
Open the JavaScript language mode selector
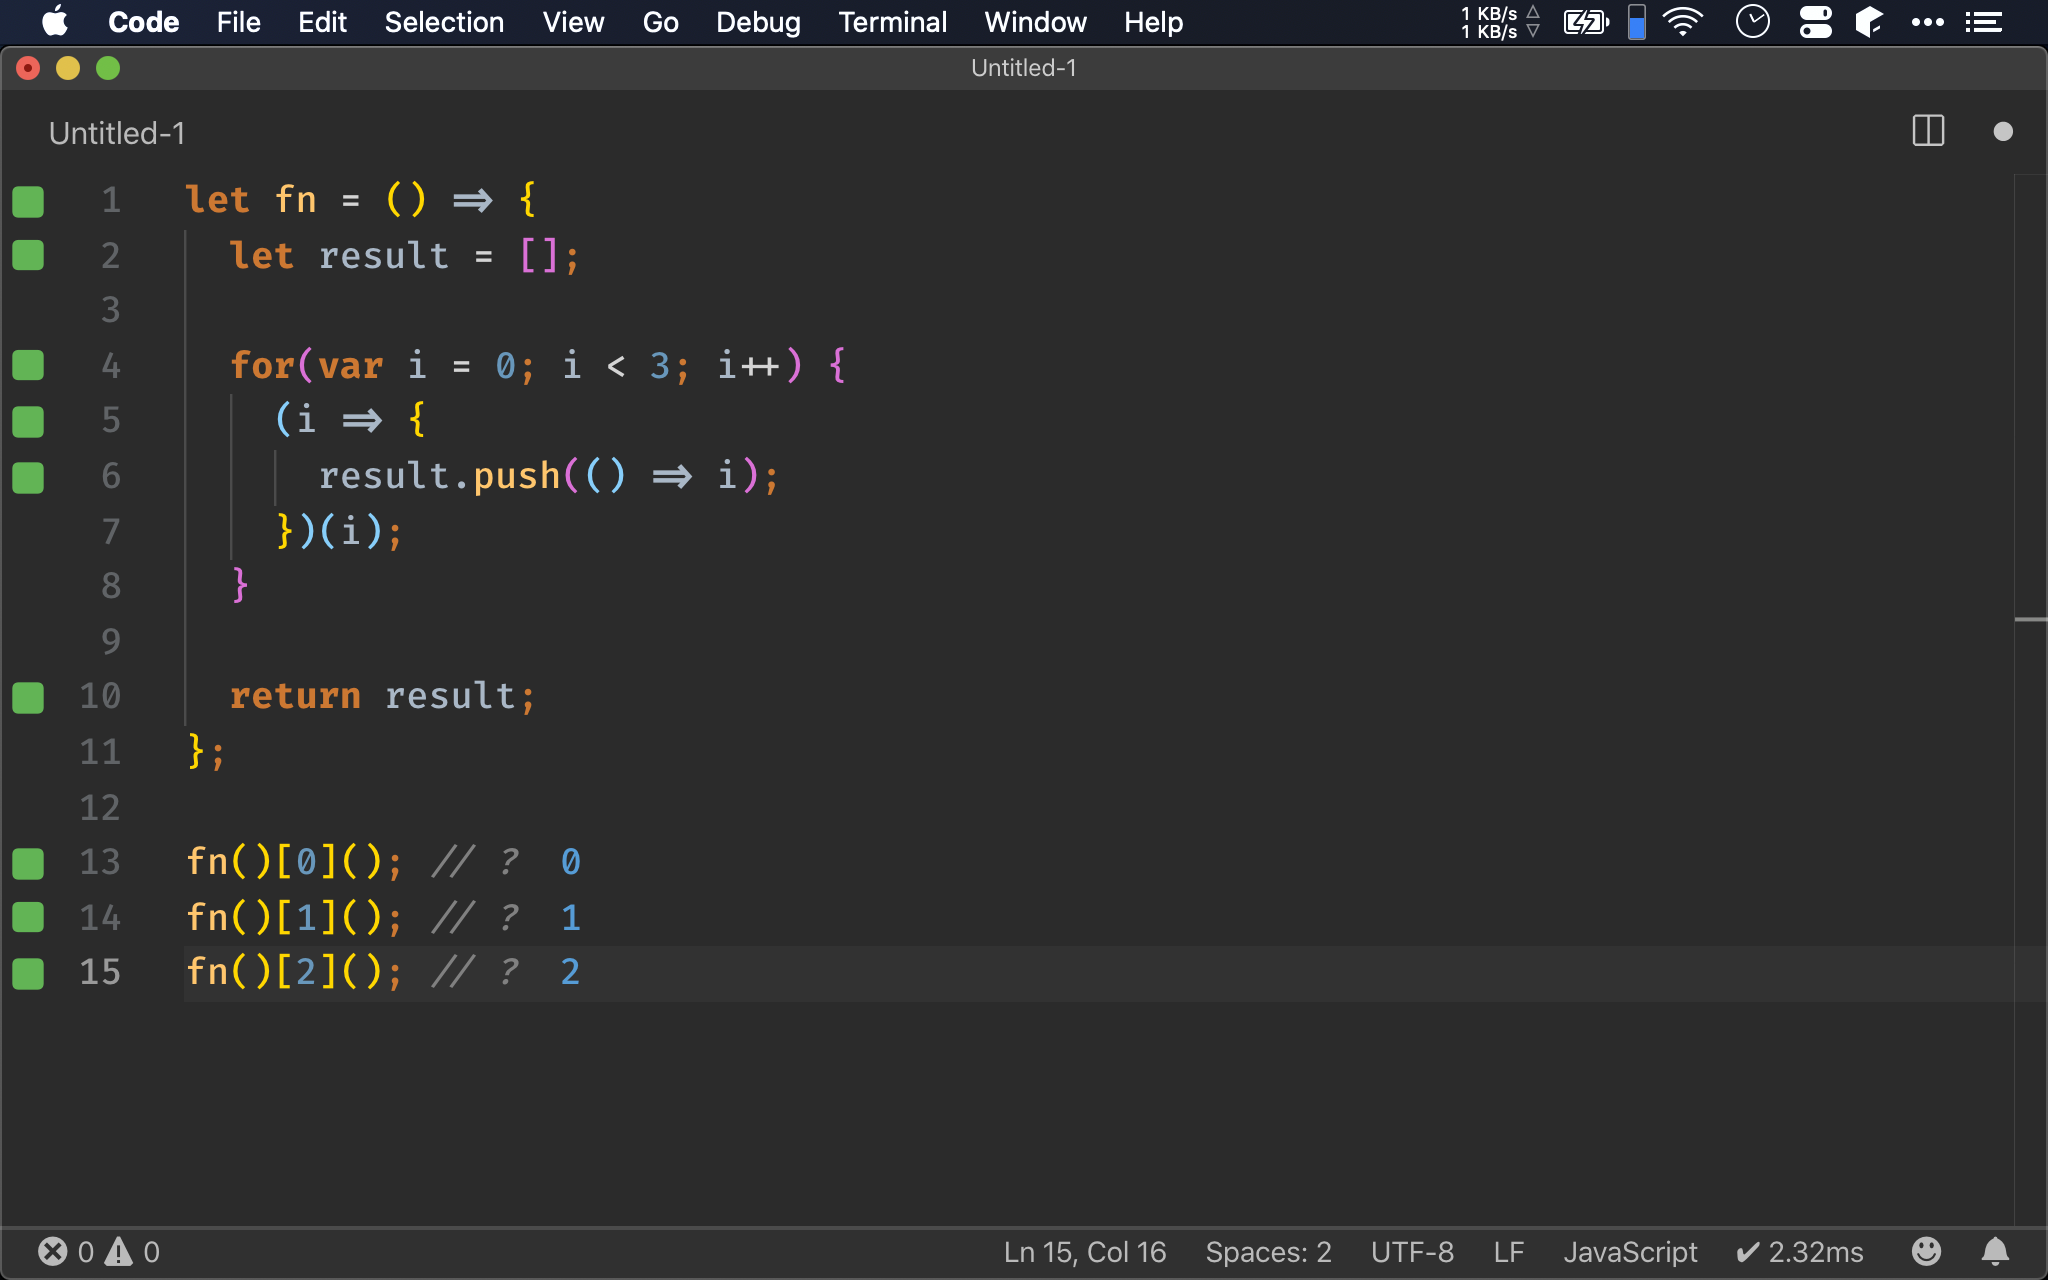1630,1251
